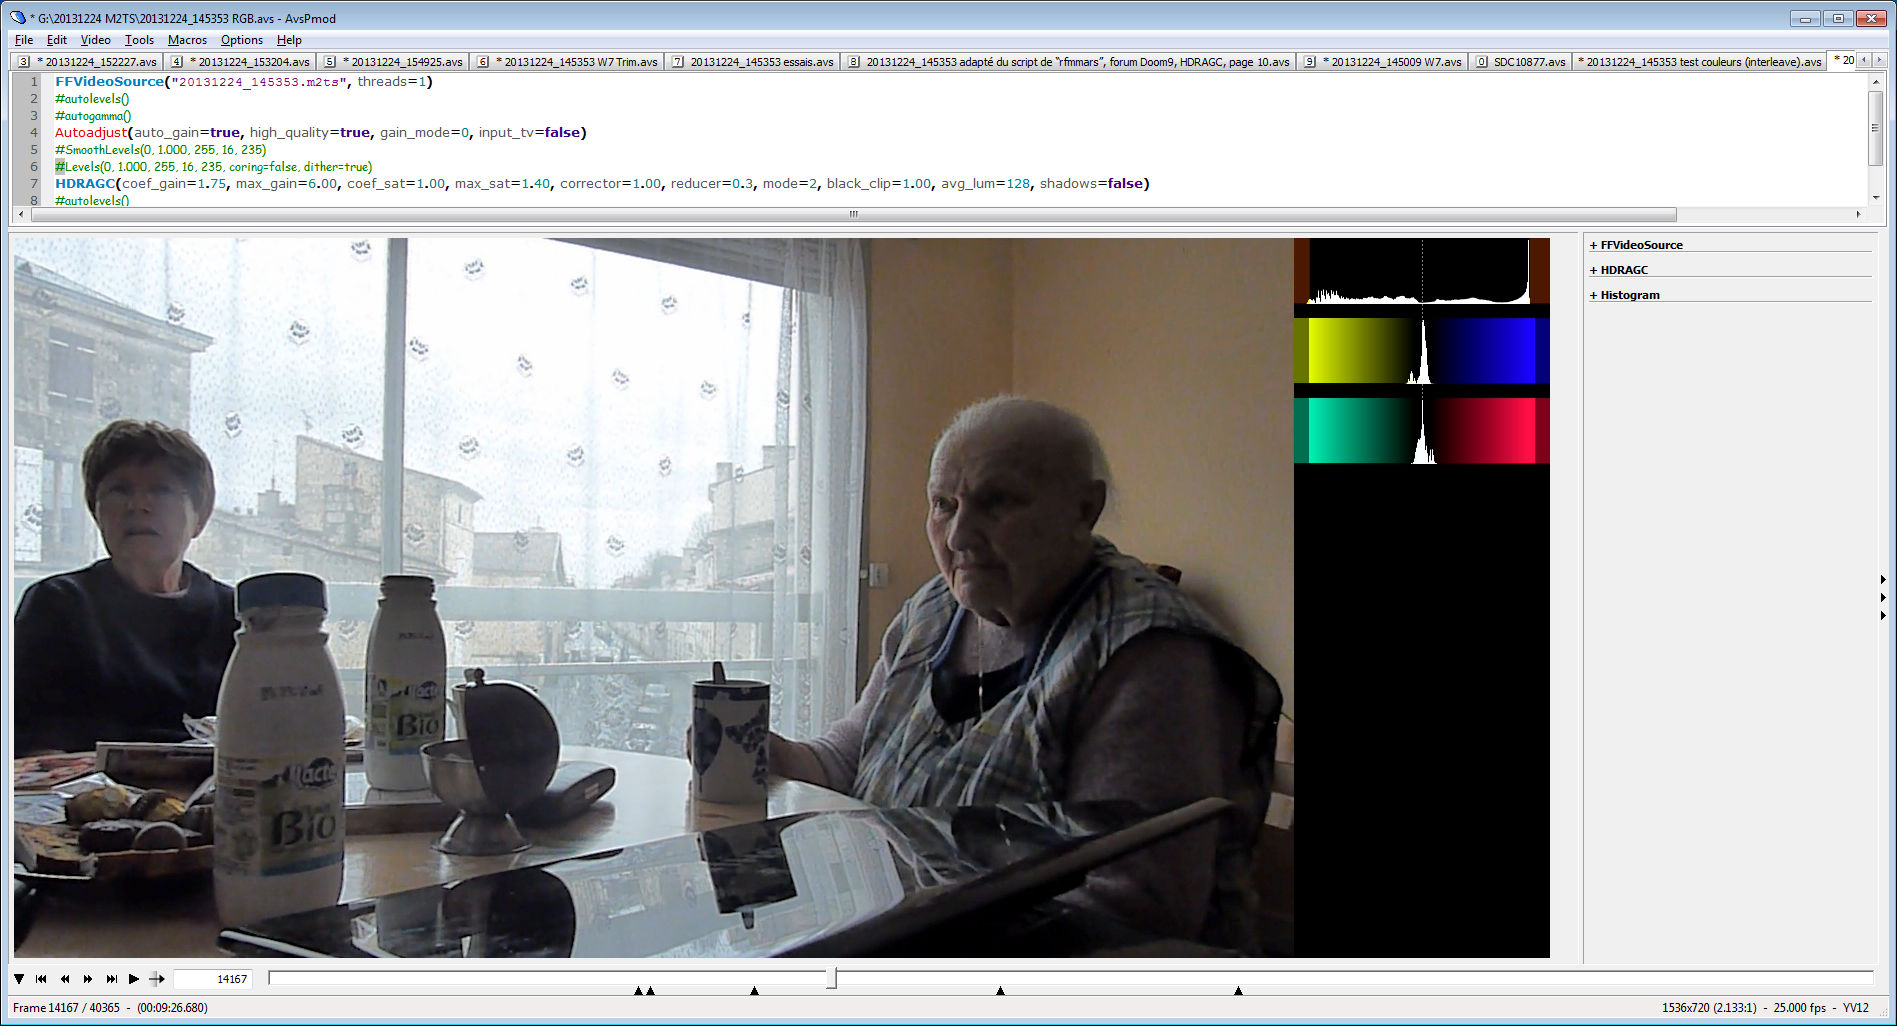Click the coef_gain=1.75 parameter in HDRAGC line

click(175, 184)
